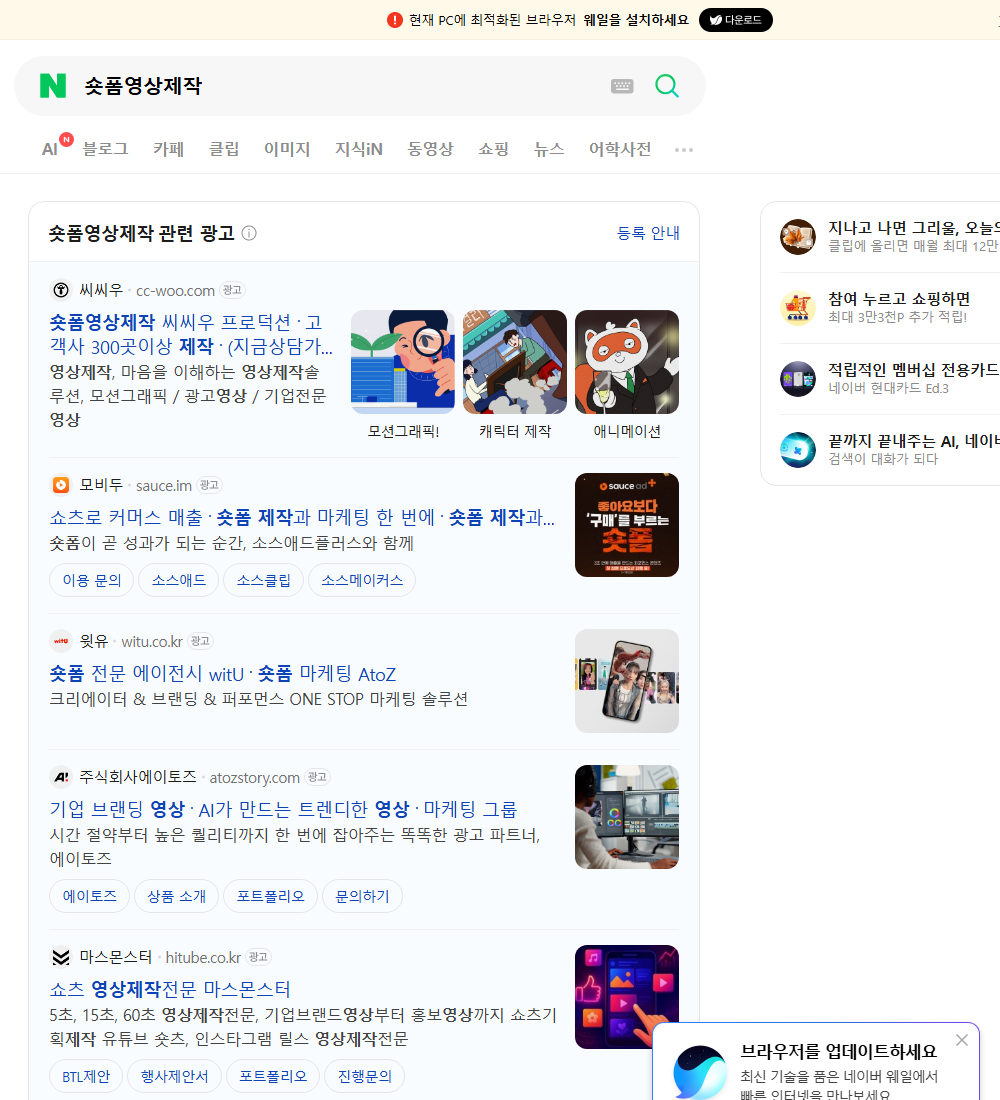
Task: Open the 캐릭터 제작 thumbnail image
Action: pyautogui.click(x=515, y=362)
